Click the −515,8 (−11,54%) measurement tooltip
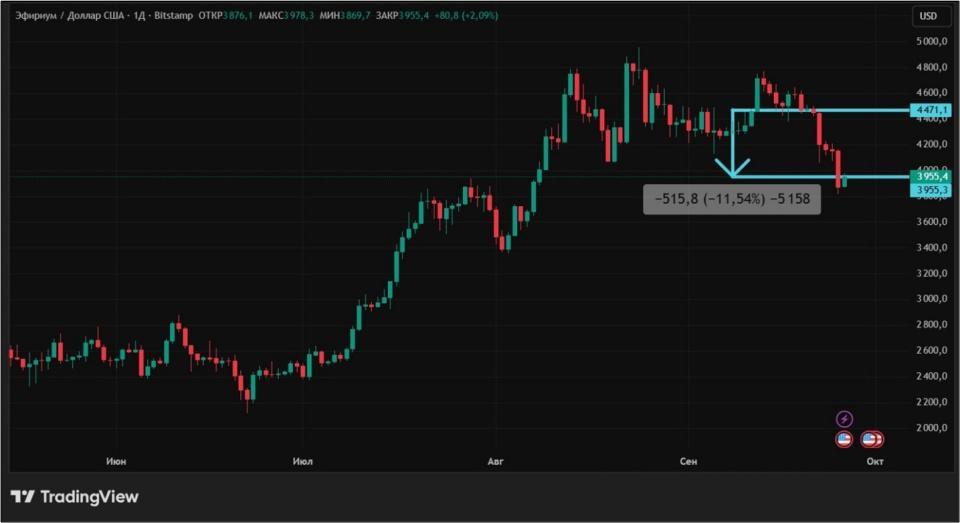 click(x=732, y=199)
